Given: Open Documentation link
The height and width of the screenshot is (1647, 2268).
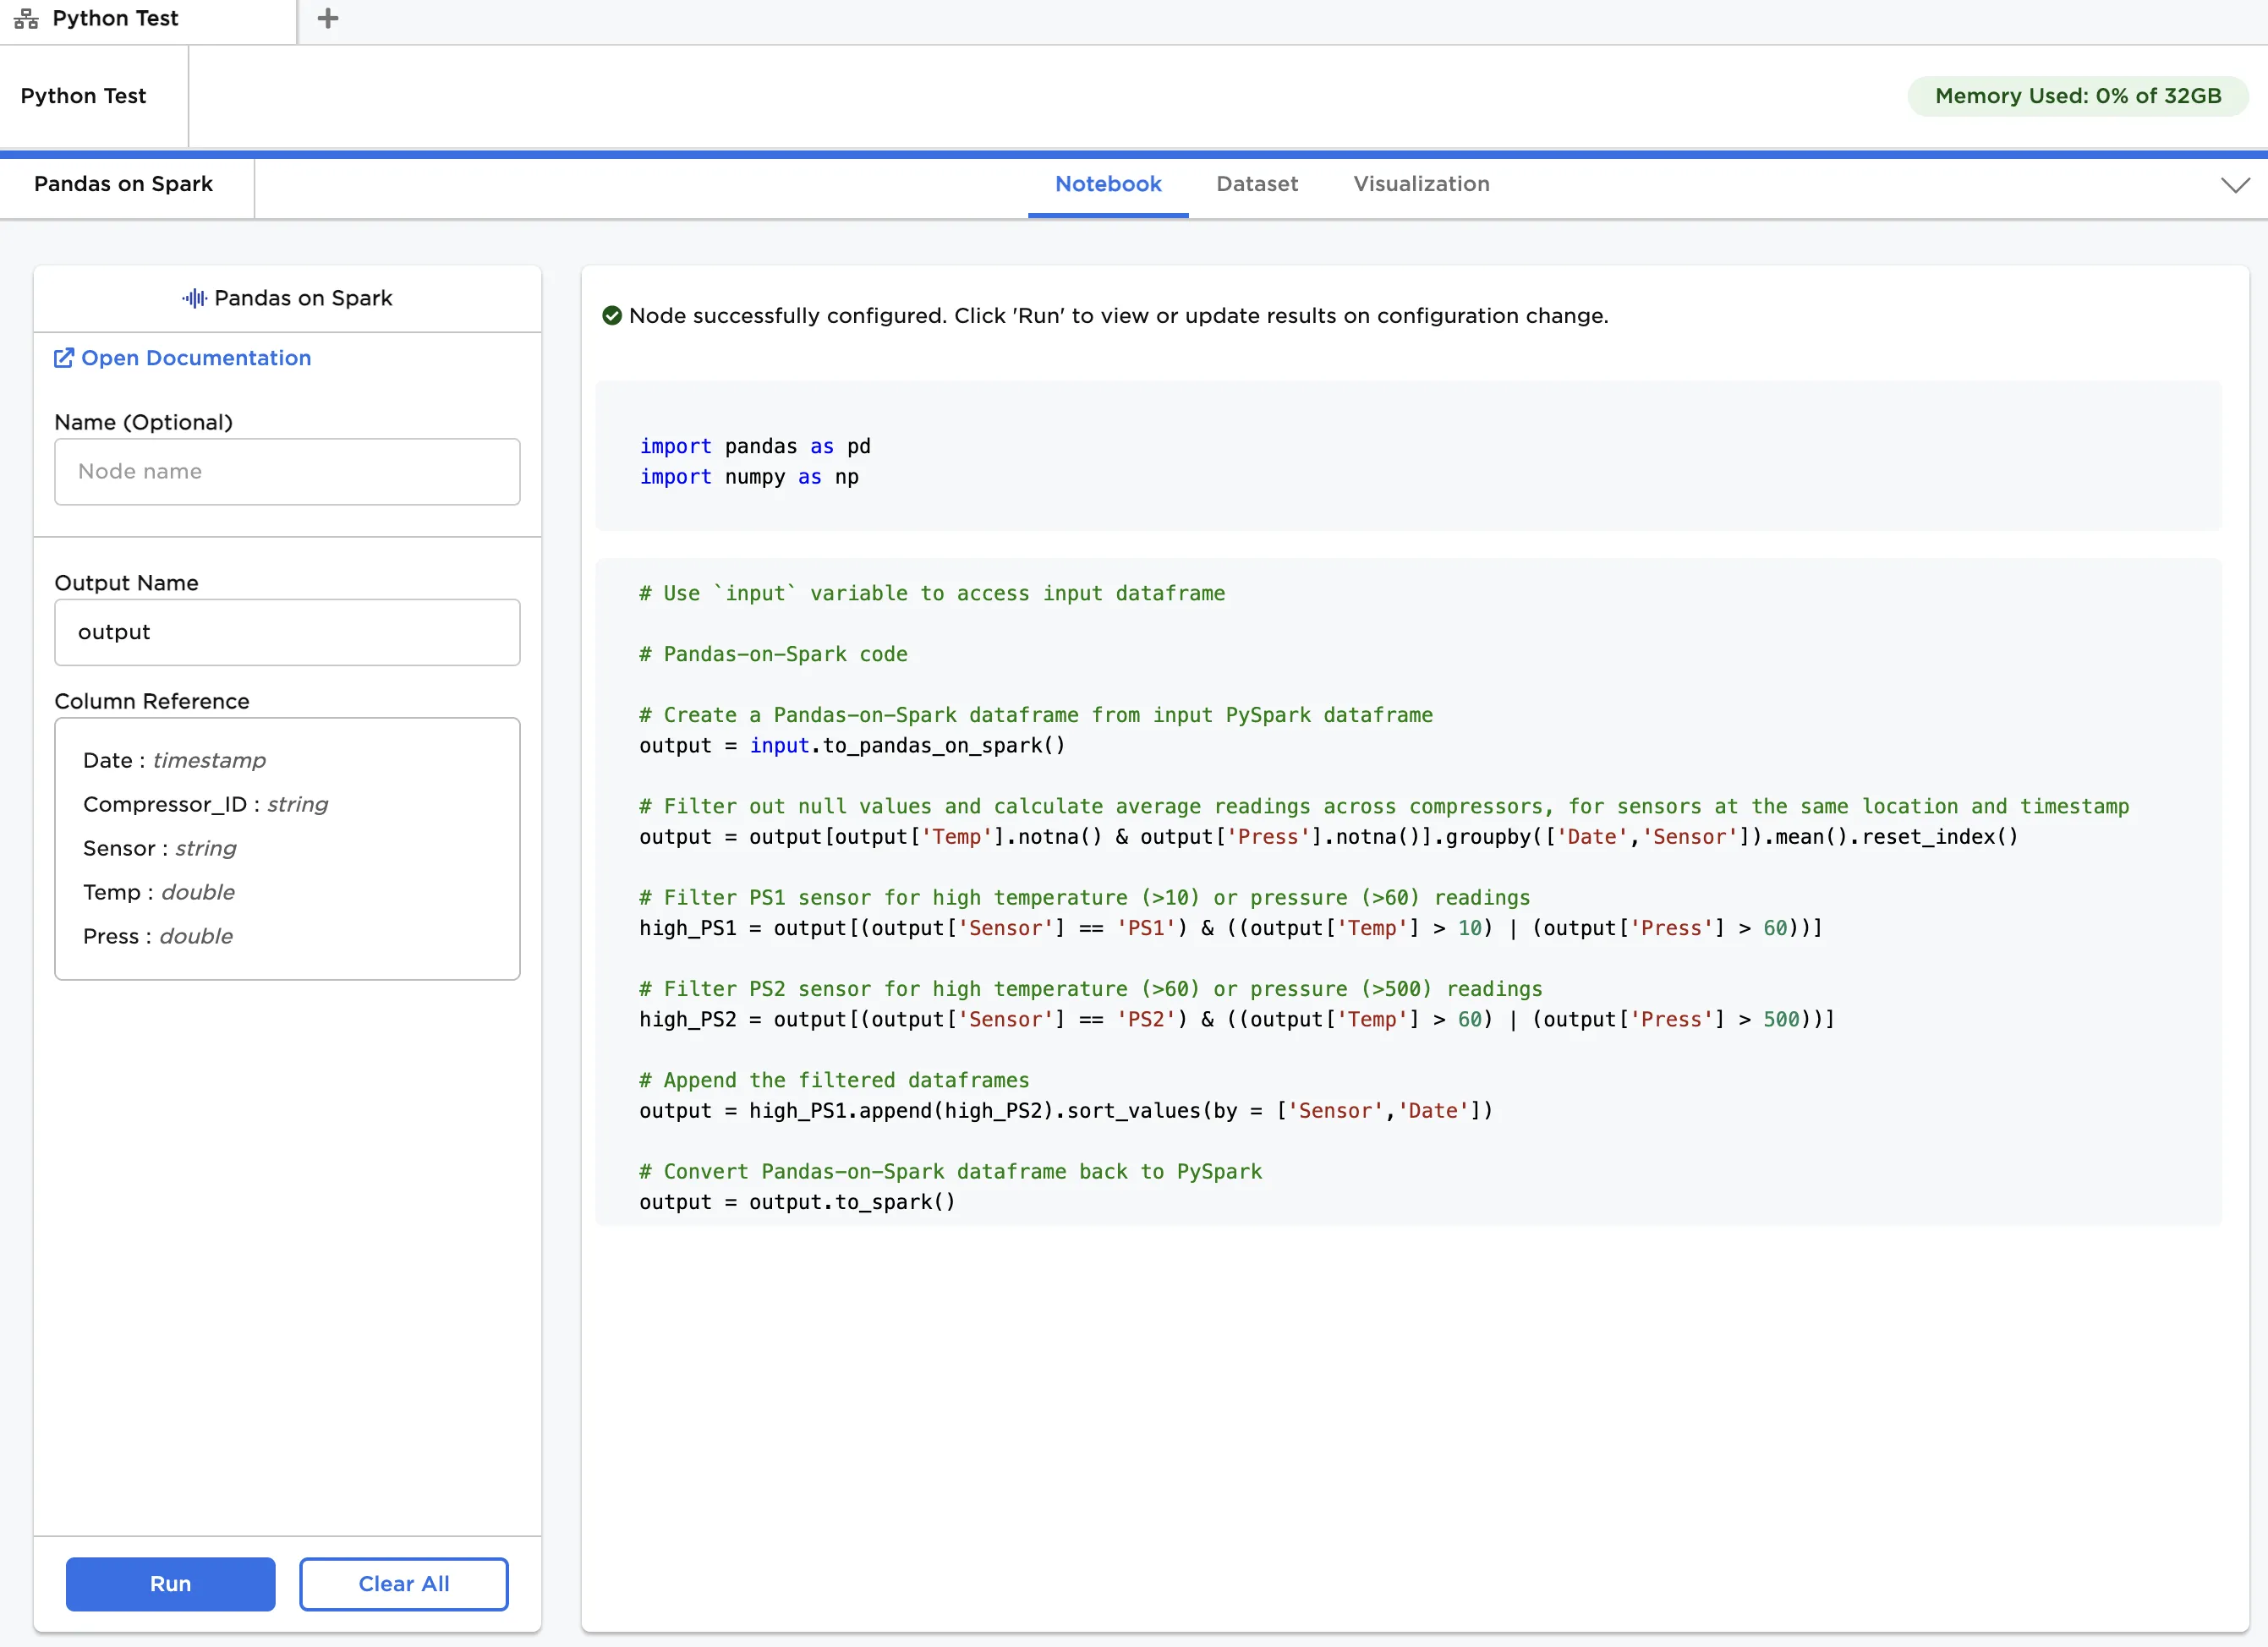Looking at the screenshot, I should coord(195,358).
